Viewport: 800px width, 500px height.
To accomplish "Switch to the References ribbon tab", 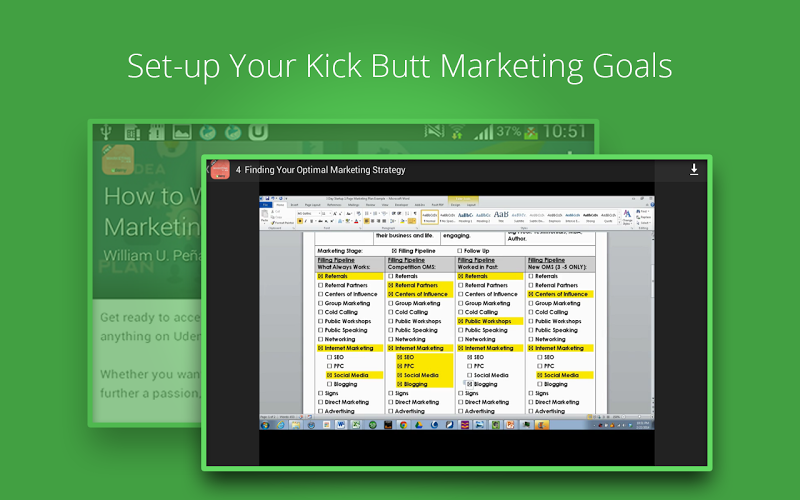I will tap(334, 205).
